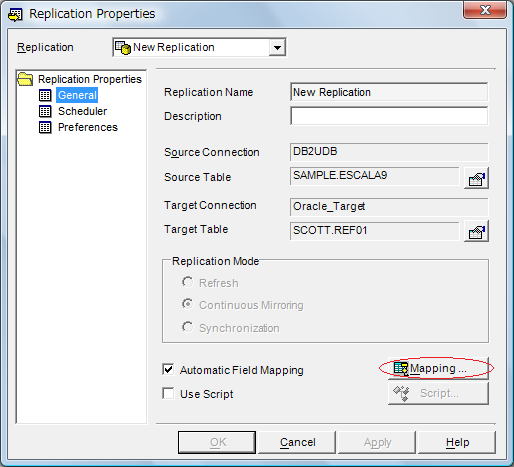Select the Continuous Mirroring radio button
Viewport: 514px width, 467px height.
[188, 304]
